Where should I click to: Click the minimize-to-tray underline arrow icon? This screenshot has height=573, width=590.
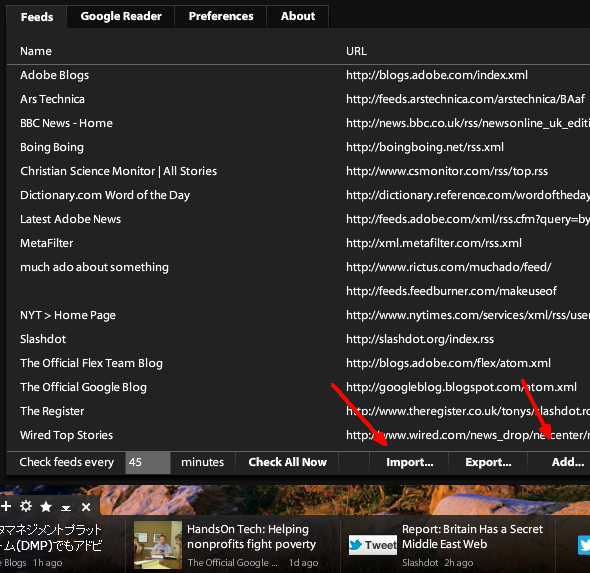pyautogui.click(x=66, y=508)
